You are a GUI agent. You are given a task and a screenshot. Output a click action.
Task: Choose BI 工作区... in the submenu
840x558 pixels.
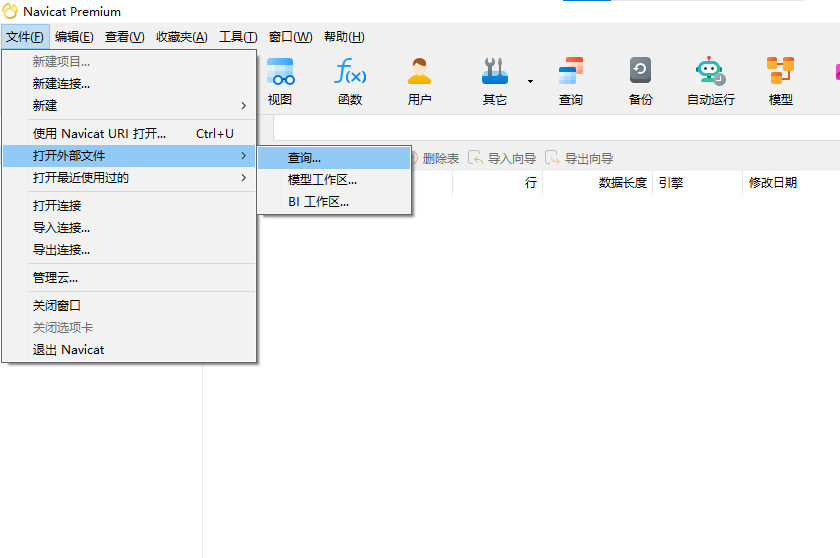(334, 202)
